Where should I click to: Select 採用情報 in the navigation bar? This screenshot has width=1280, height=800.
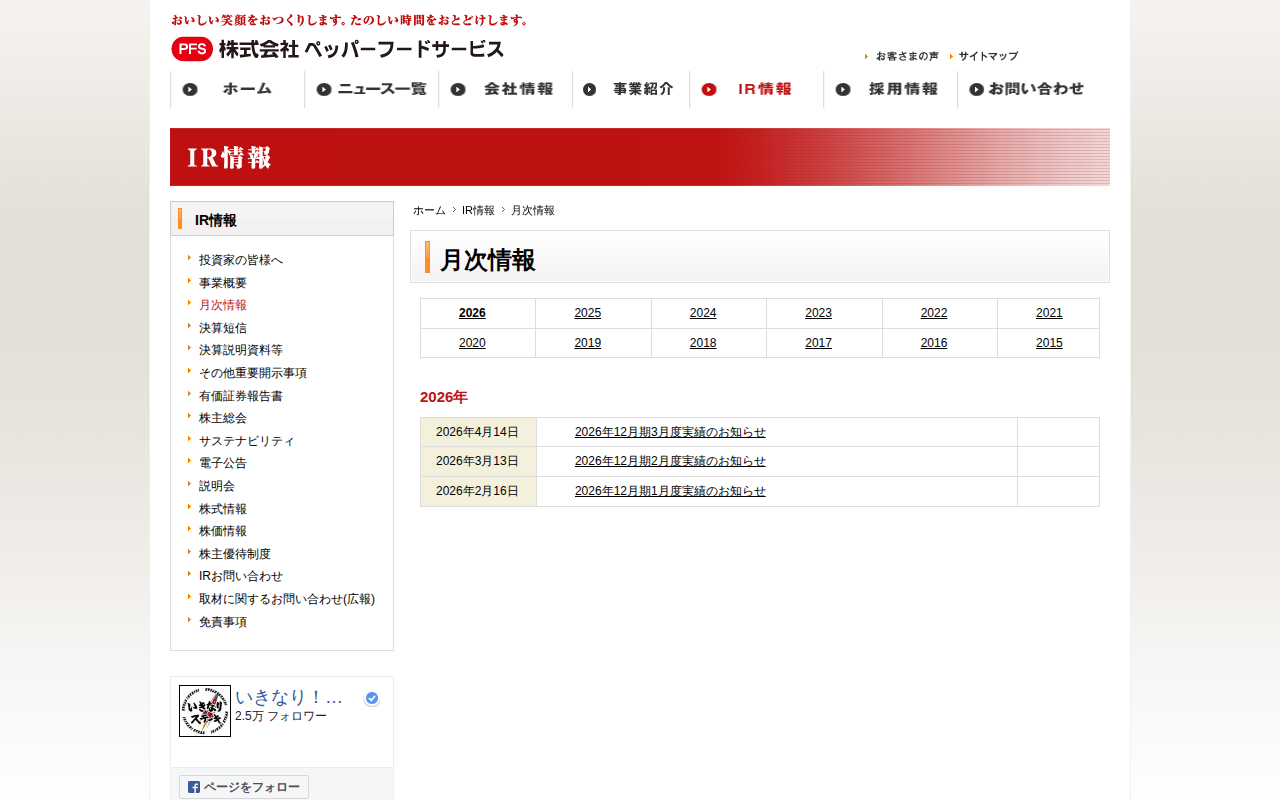coord(890,89)
